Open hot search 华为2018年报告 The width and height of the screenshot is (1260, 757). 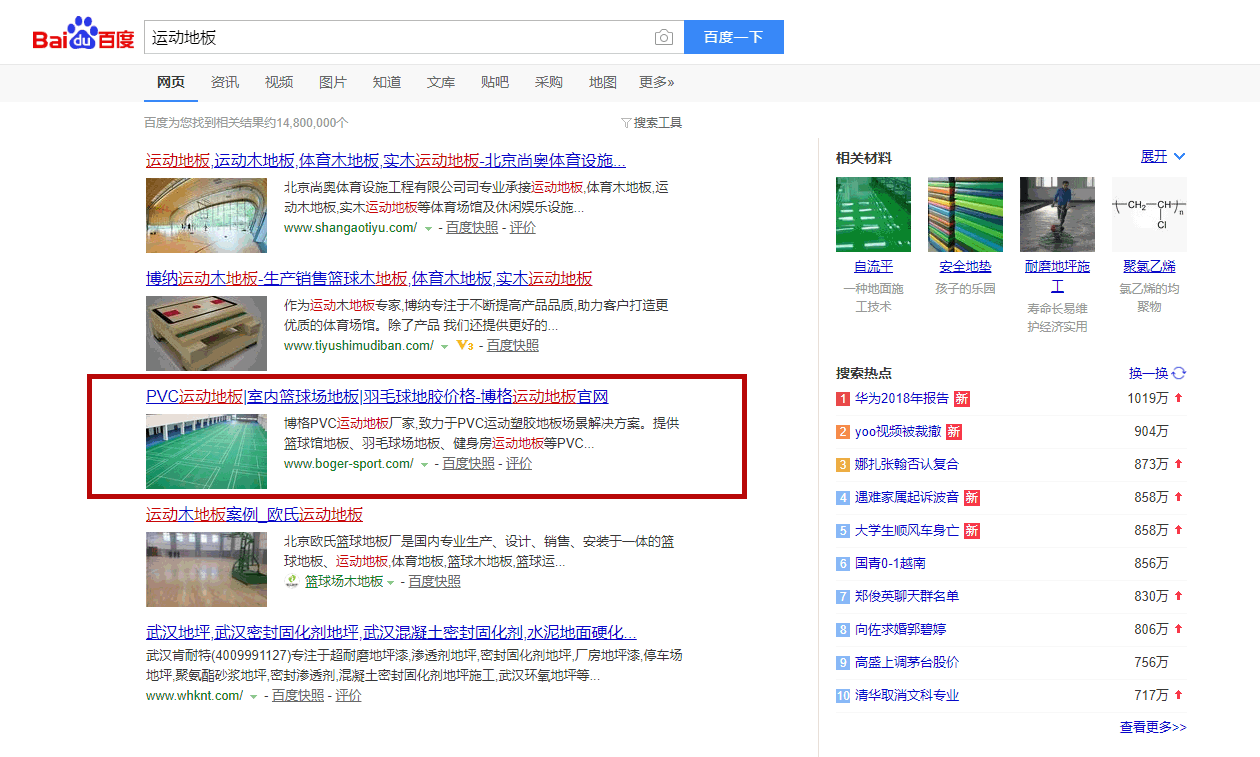point(901,398)
